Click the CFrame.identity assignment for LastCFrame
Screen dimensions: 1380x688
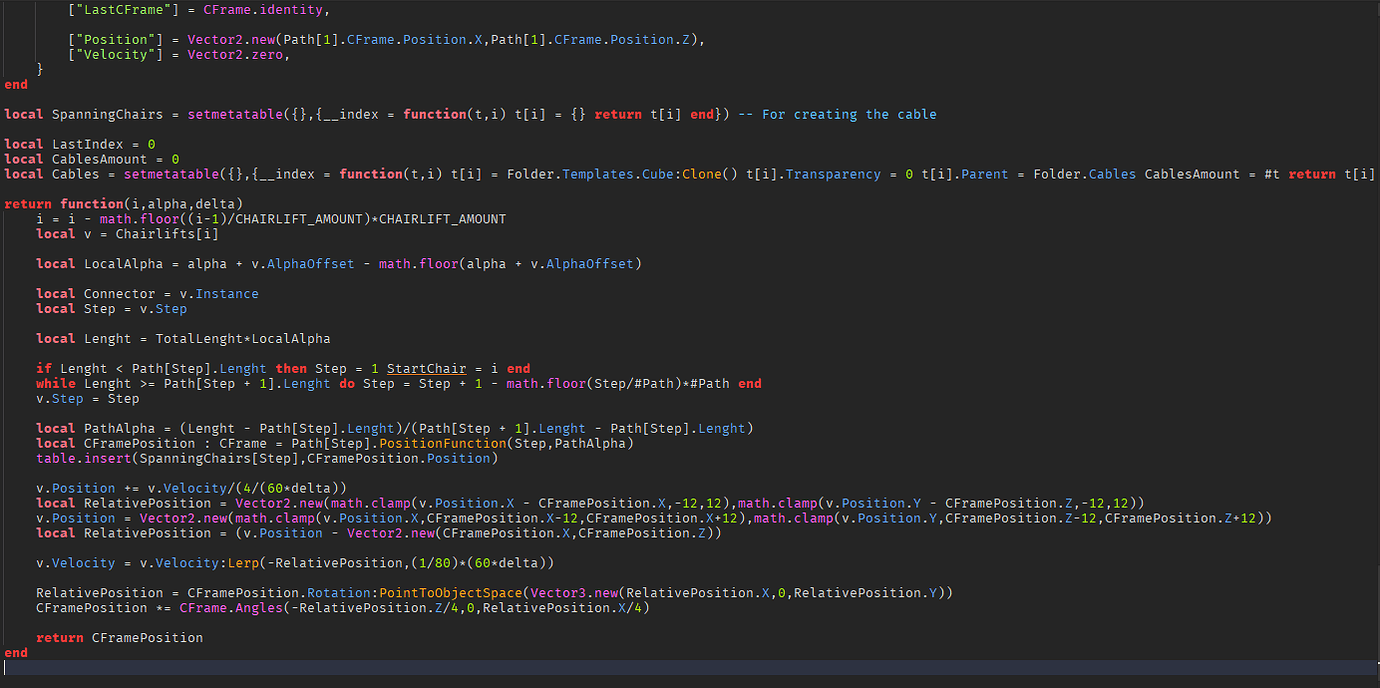coord(265,9)
